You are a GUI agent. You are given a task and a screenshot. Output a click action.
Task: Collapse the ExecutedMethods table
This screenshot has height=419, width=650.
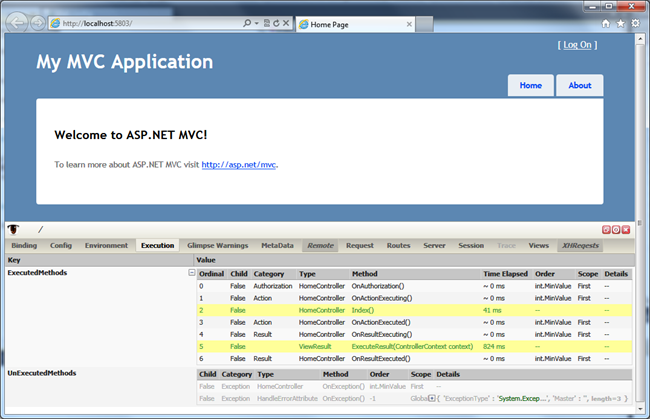pos(191,273)
